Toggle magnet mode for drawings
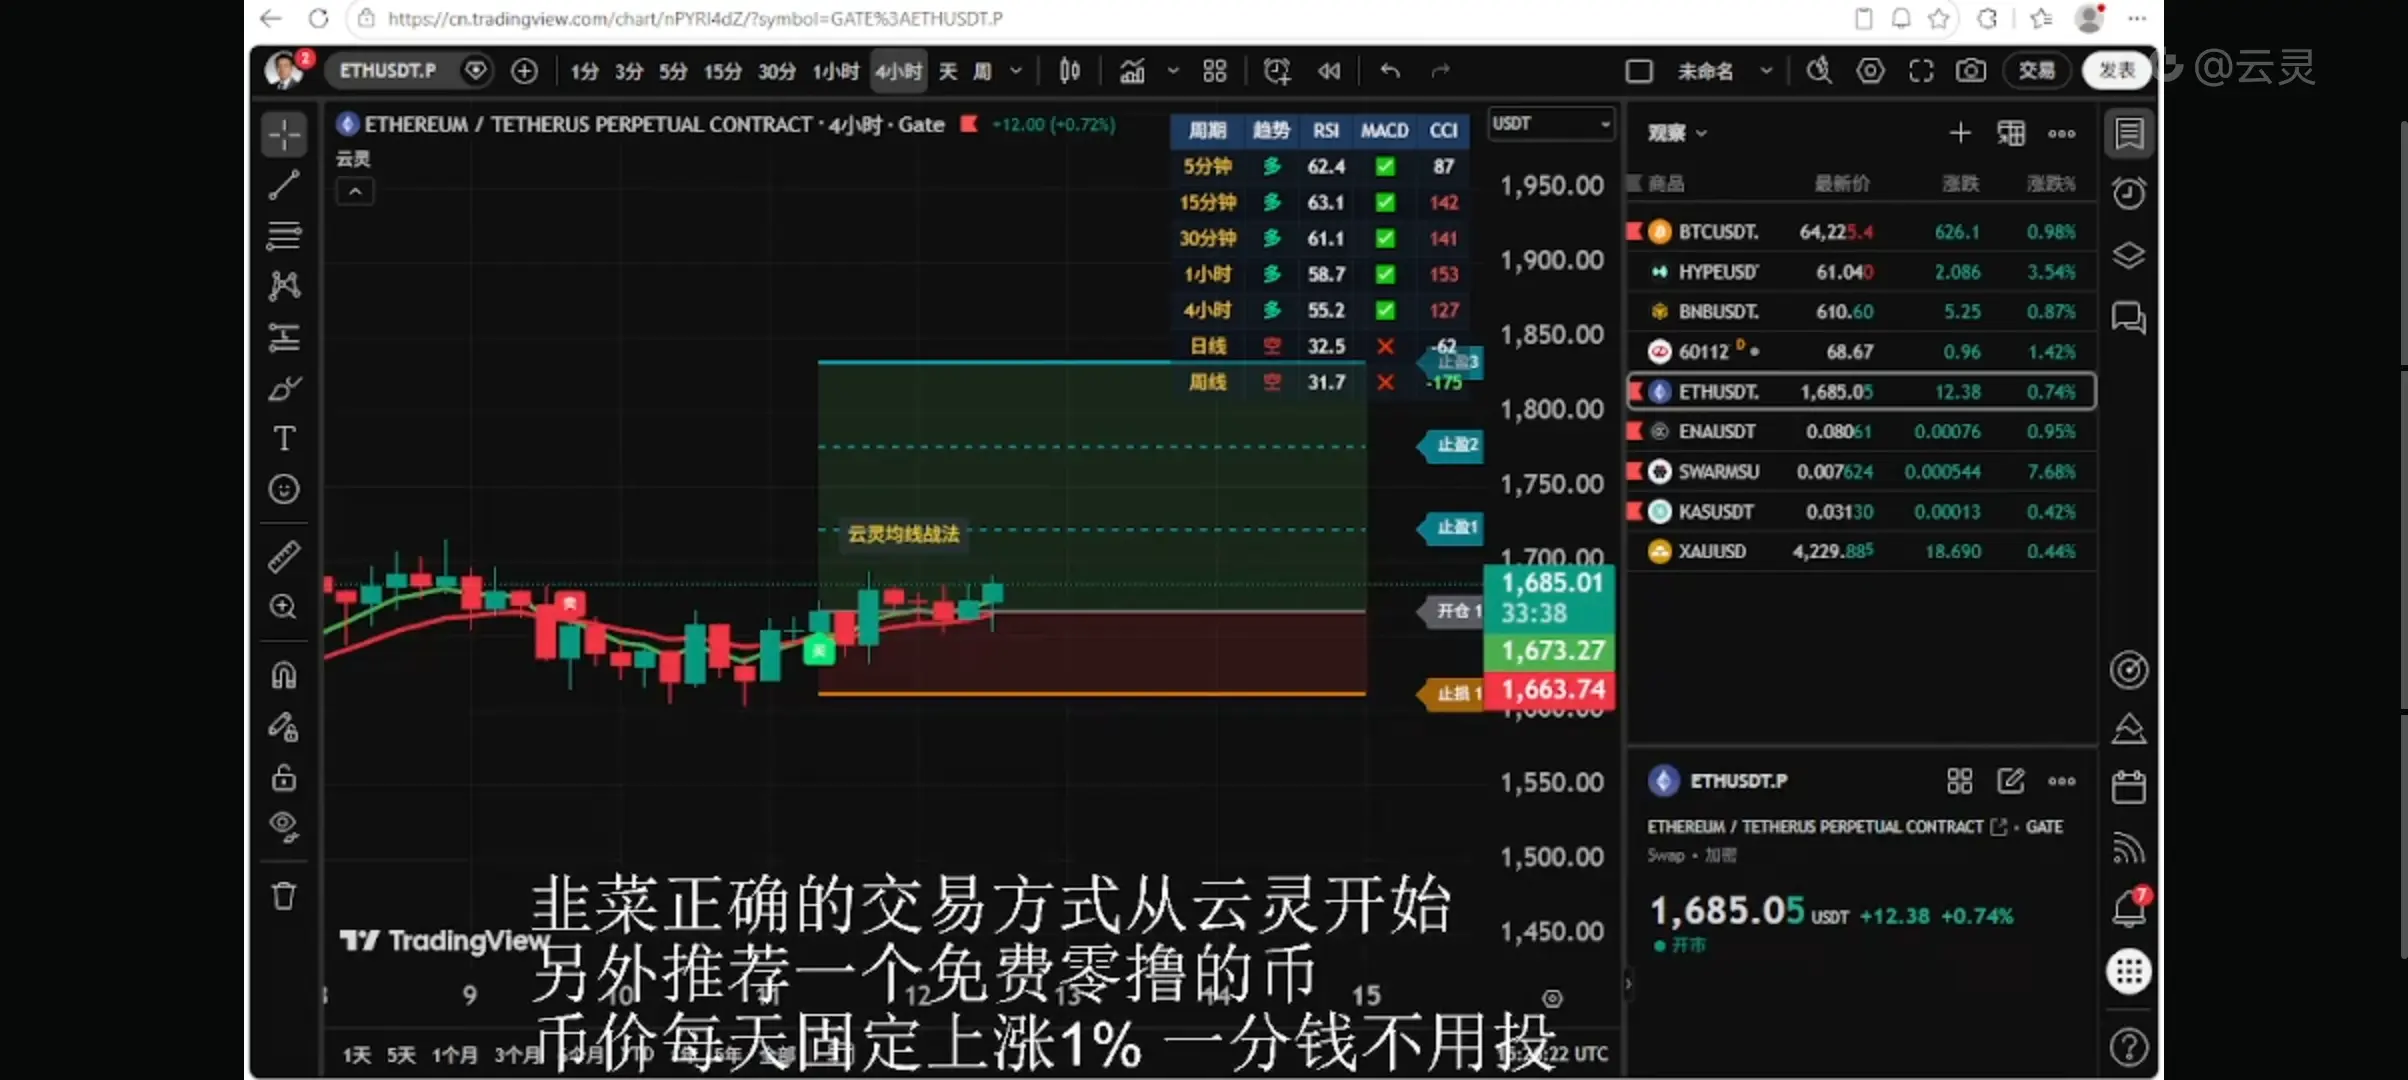The width and height of the screenshot is (2408, 1080). tap(284, 676)
